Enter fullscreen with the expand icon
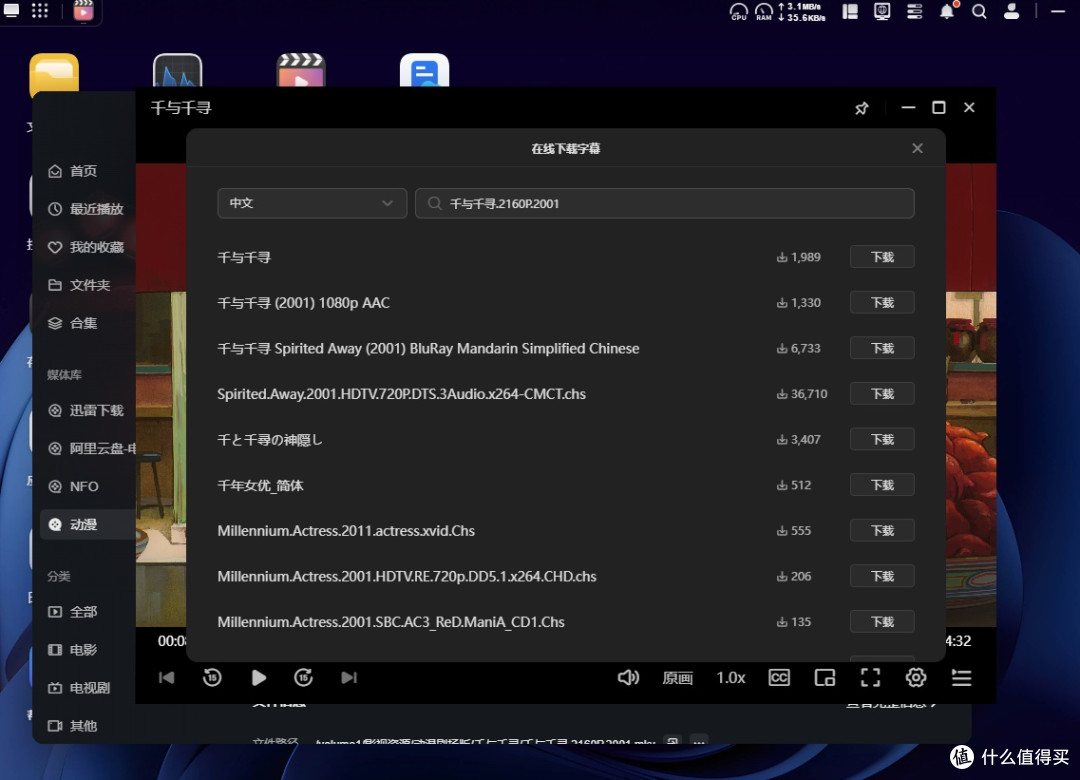The image size is (1080, 780). (870, 678)
